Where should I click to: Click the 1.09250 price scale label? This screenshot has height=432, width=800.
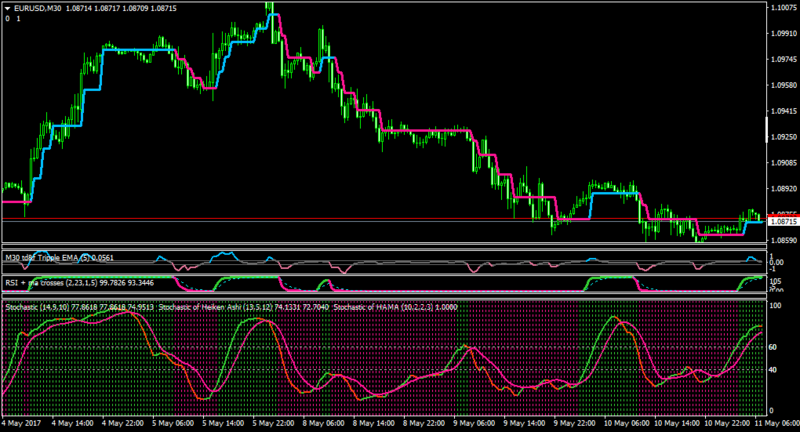coord(783,137)
